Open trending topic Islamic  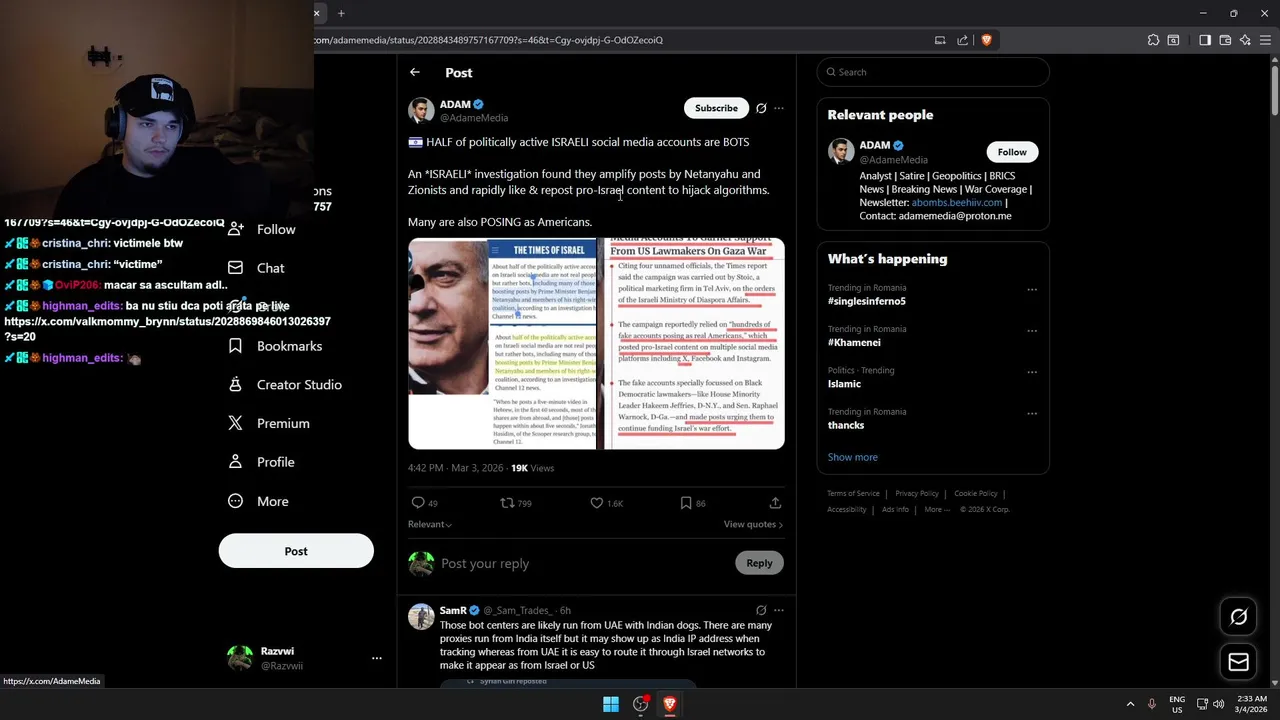[844, 384]
